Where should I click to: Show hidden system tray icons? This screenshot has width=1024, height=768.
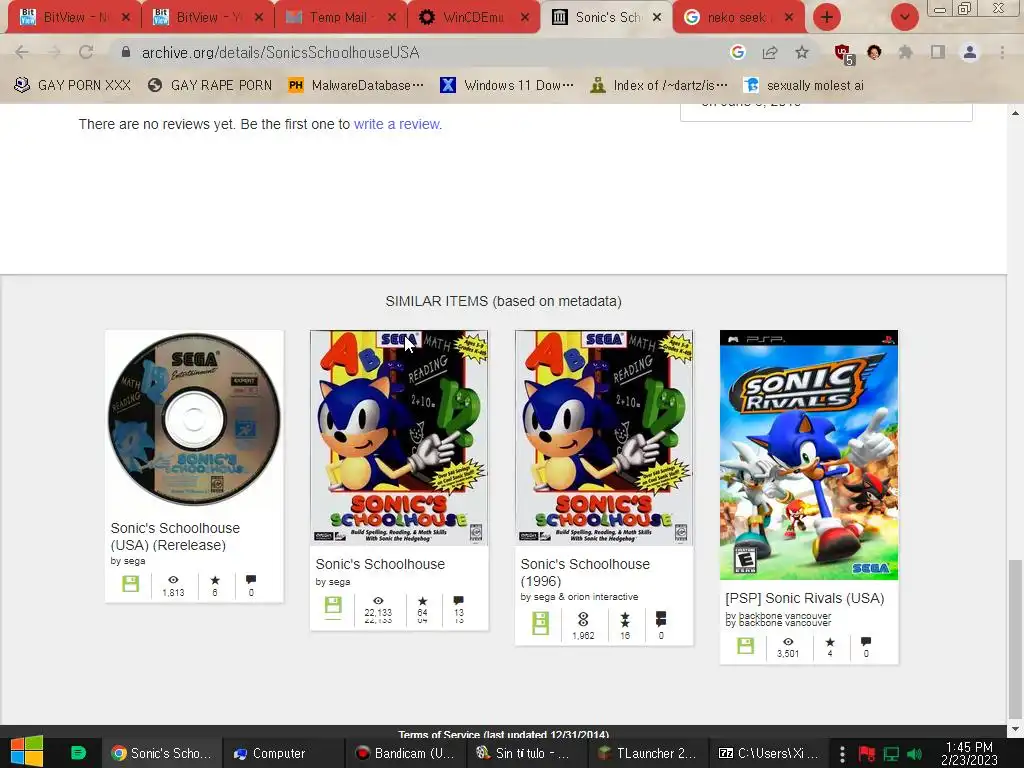[842, 754]
